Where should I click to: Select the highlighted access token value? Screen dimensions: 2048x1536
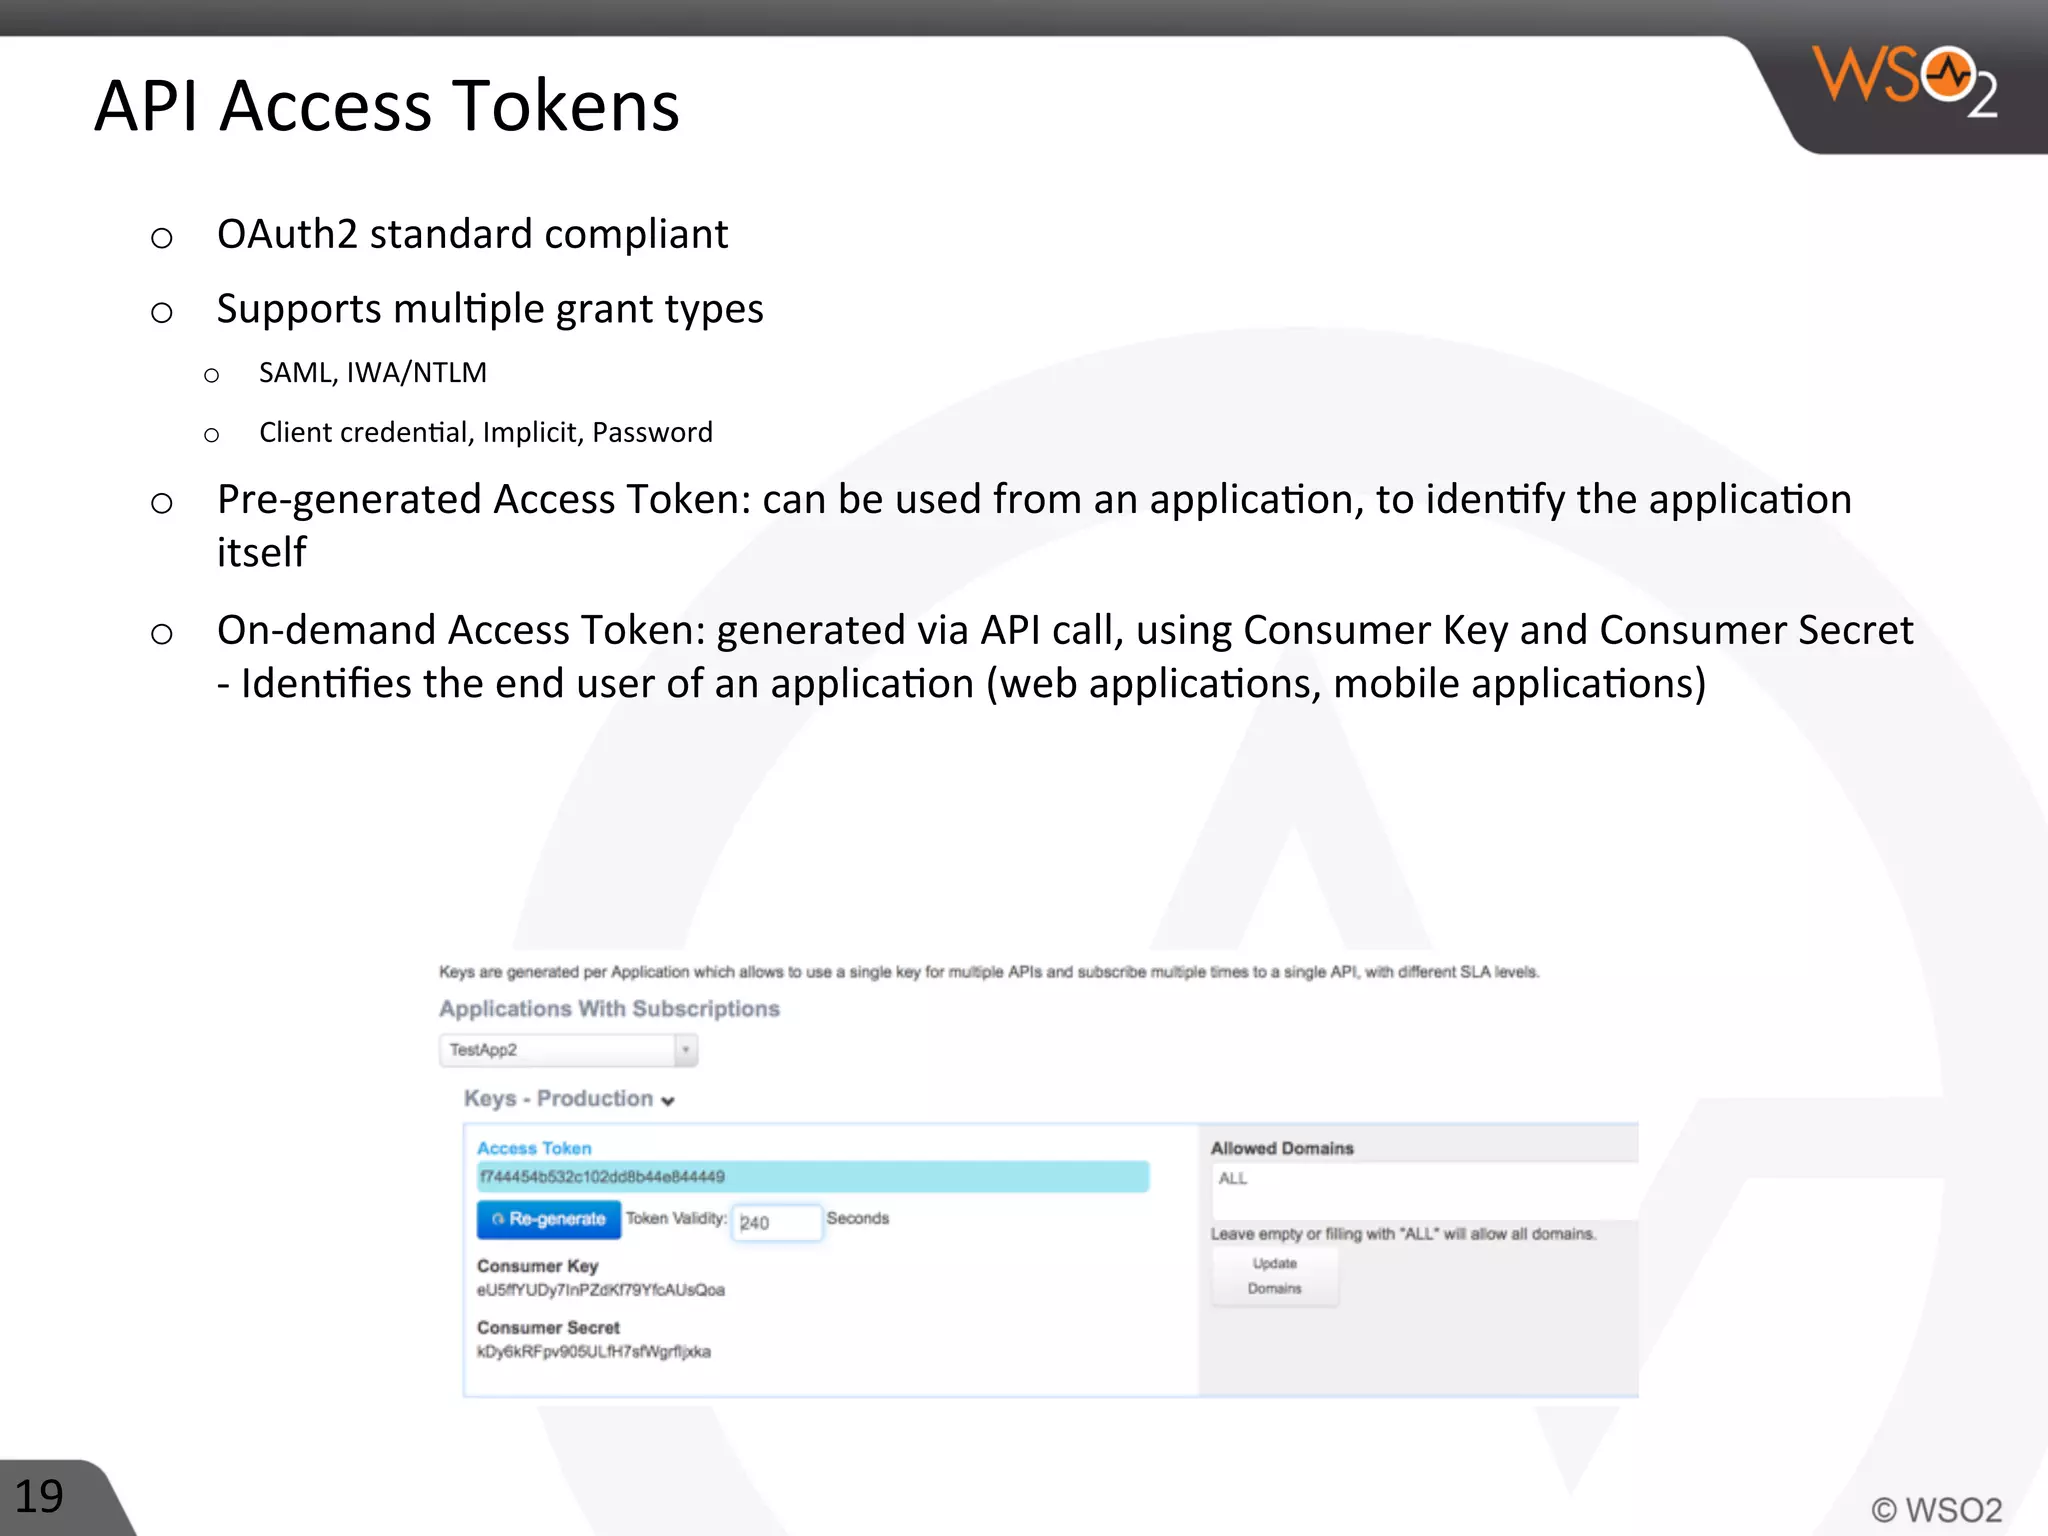click(x=813, y=1177)
